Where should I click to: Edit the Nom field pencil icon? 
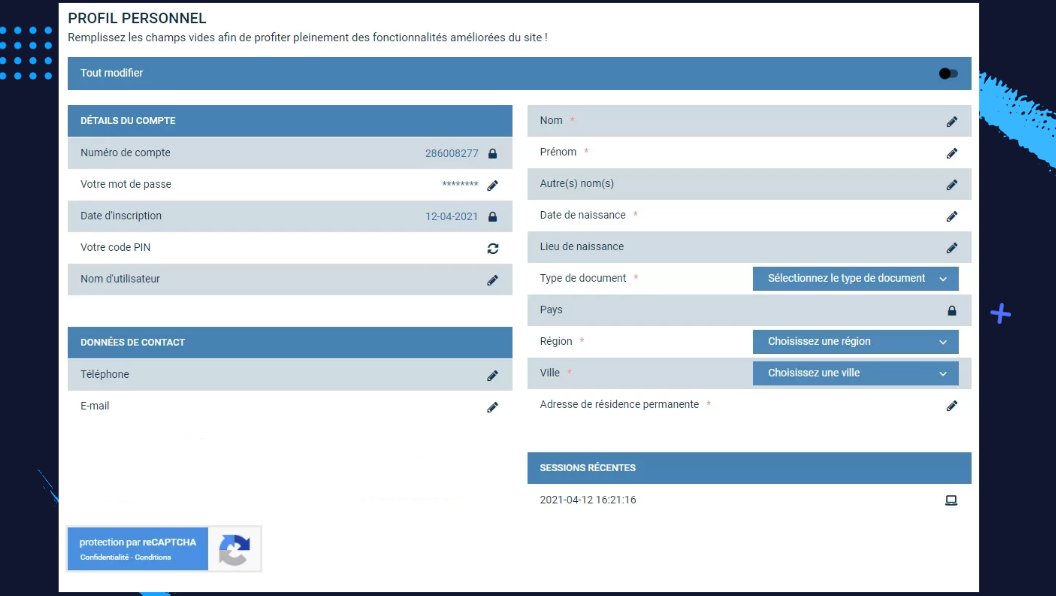click(952, 122)
